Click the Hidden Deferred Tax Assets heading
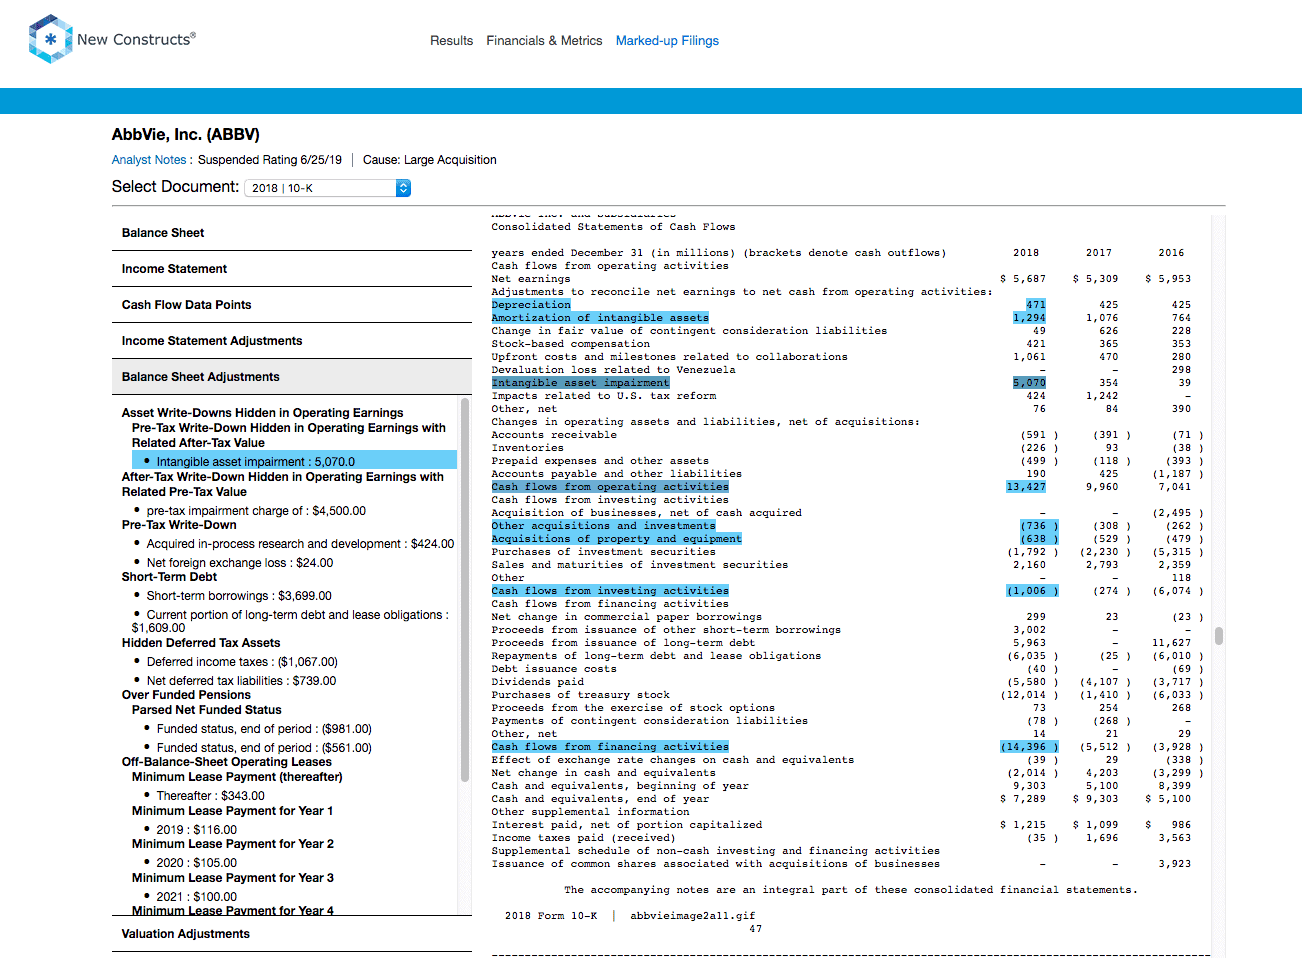Viewport: 1302px width, 958px height. [201, 643]
